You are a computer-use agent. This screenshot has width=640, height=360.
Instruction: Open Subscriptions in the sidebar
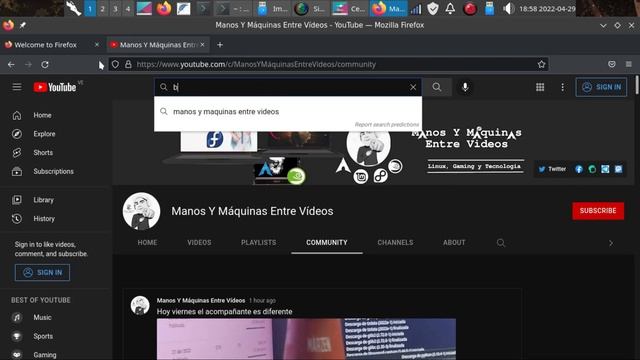pyautogui.click(x=56, y=171)
